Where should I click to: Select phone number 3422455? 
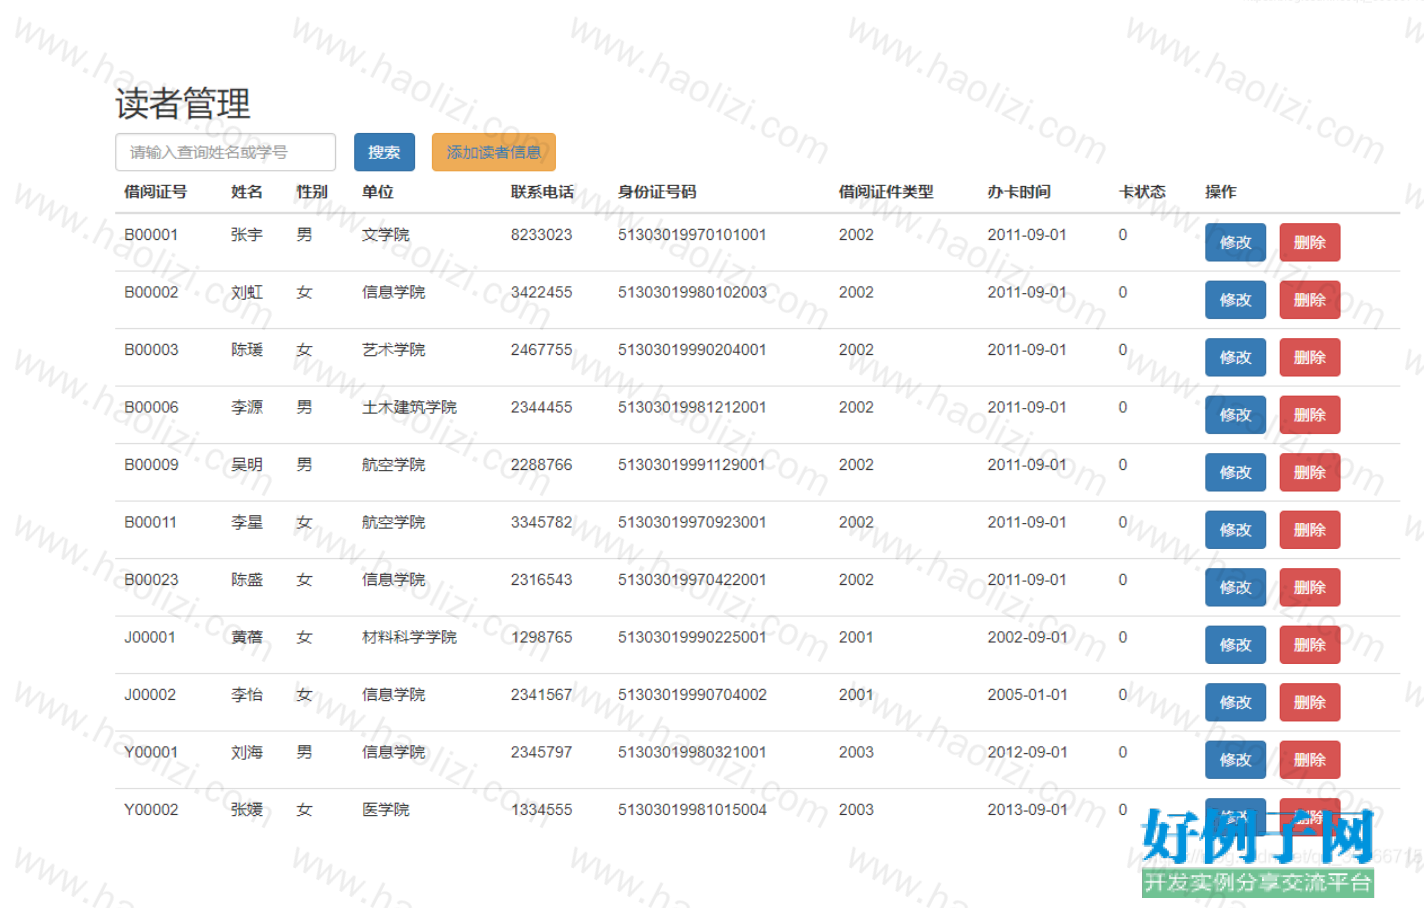click(x=542, y=292)
